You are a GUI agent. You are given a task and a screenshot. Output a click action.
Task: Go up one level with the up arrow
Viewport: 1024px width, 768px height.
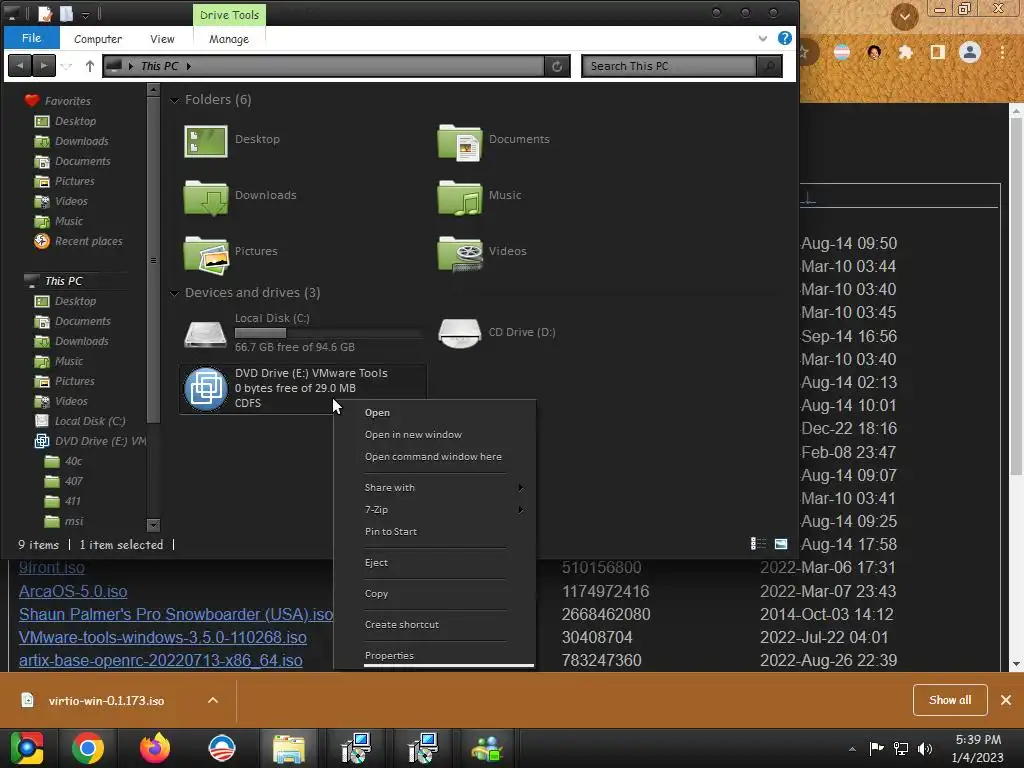pyautogui.click(x=90, y=66)
